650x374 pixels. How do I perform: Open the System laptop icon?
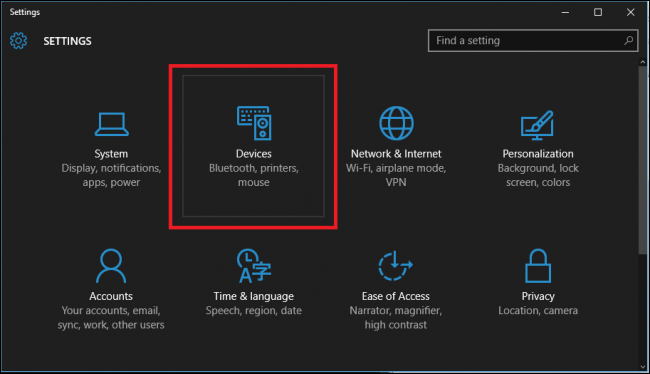pos(112,124)
